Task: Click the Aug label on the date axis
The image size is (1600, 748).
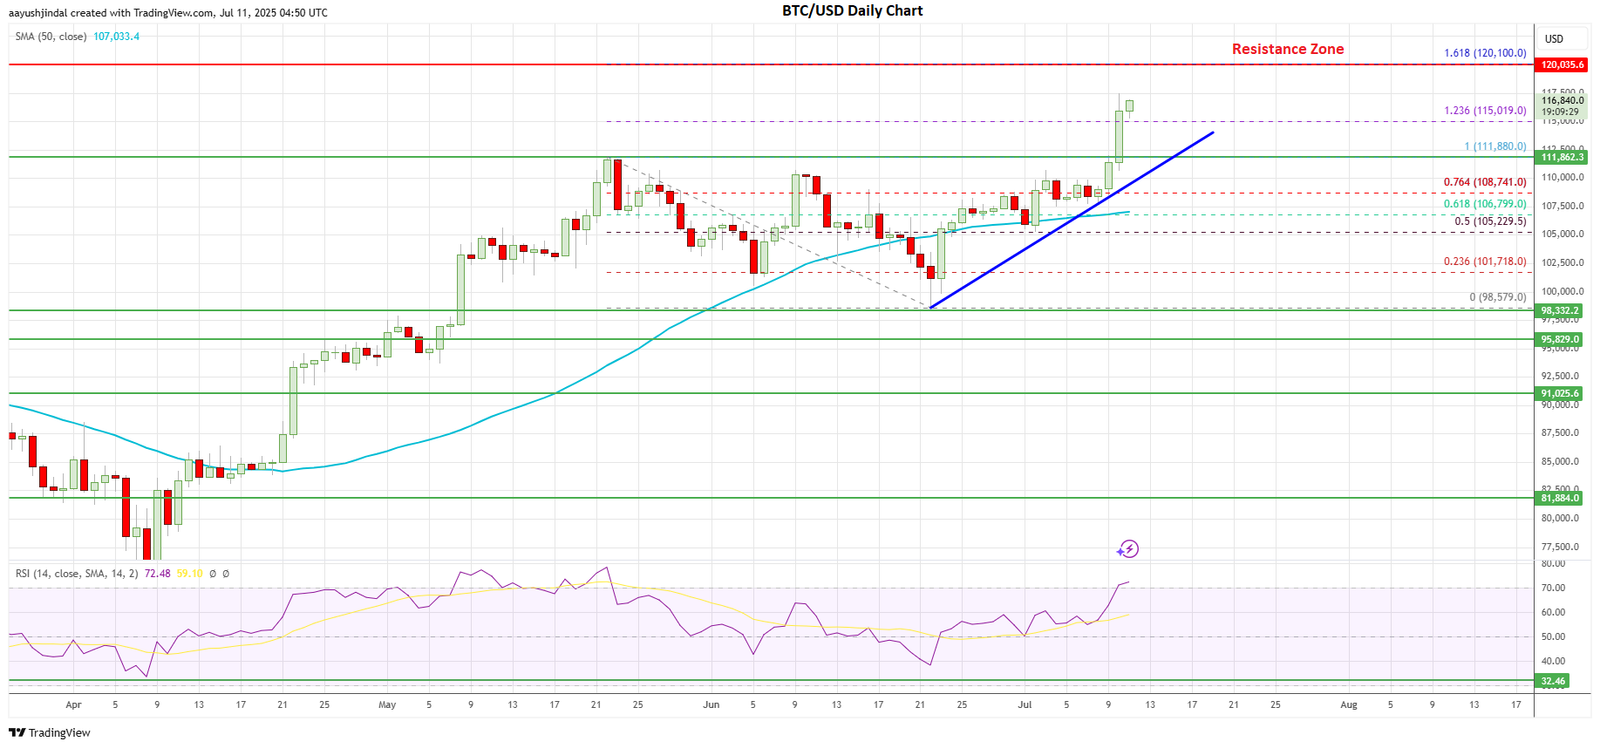Action: [x=1348, y=705]
